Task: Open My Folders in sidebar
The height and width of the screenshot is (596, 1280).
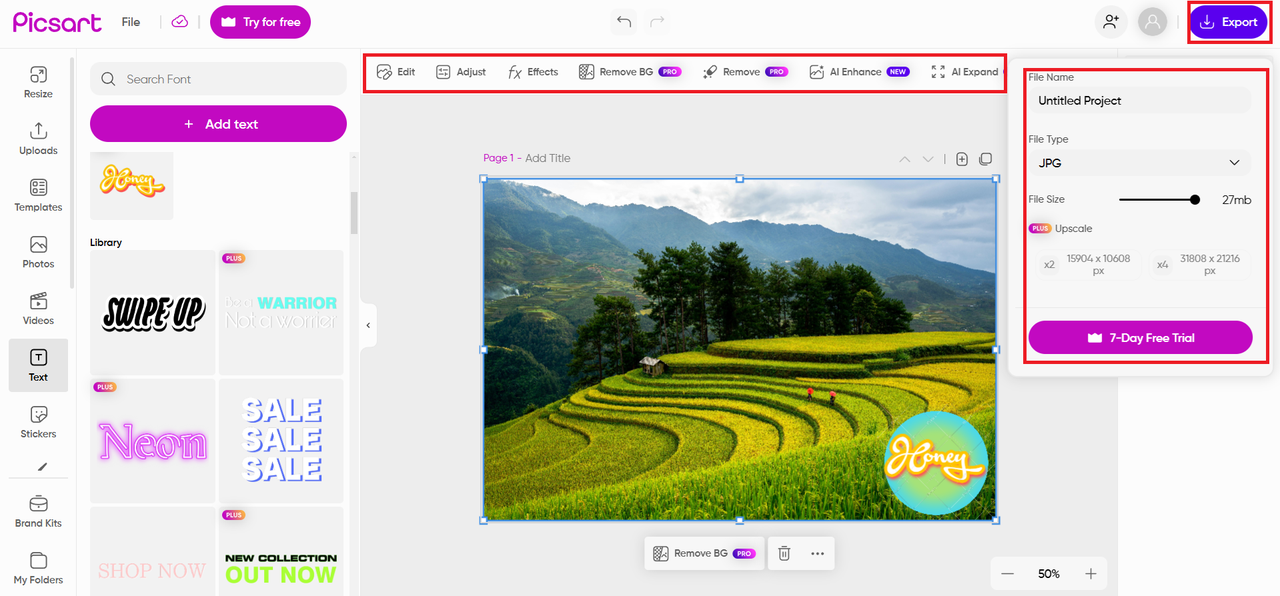Action: [38, 568]
